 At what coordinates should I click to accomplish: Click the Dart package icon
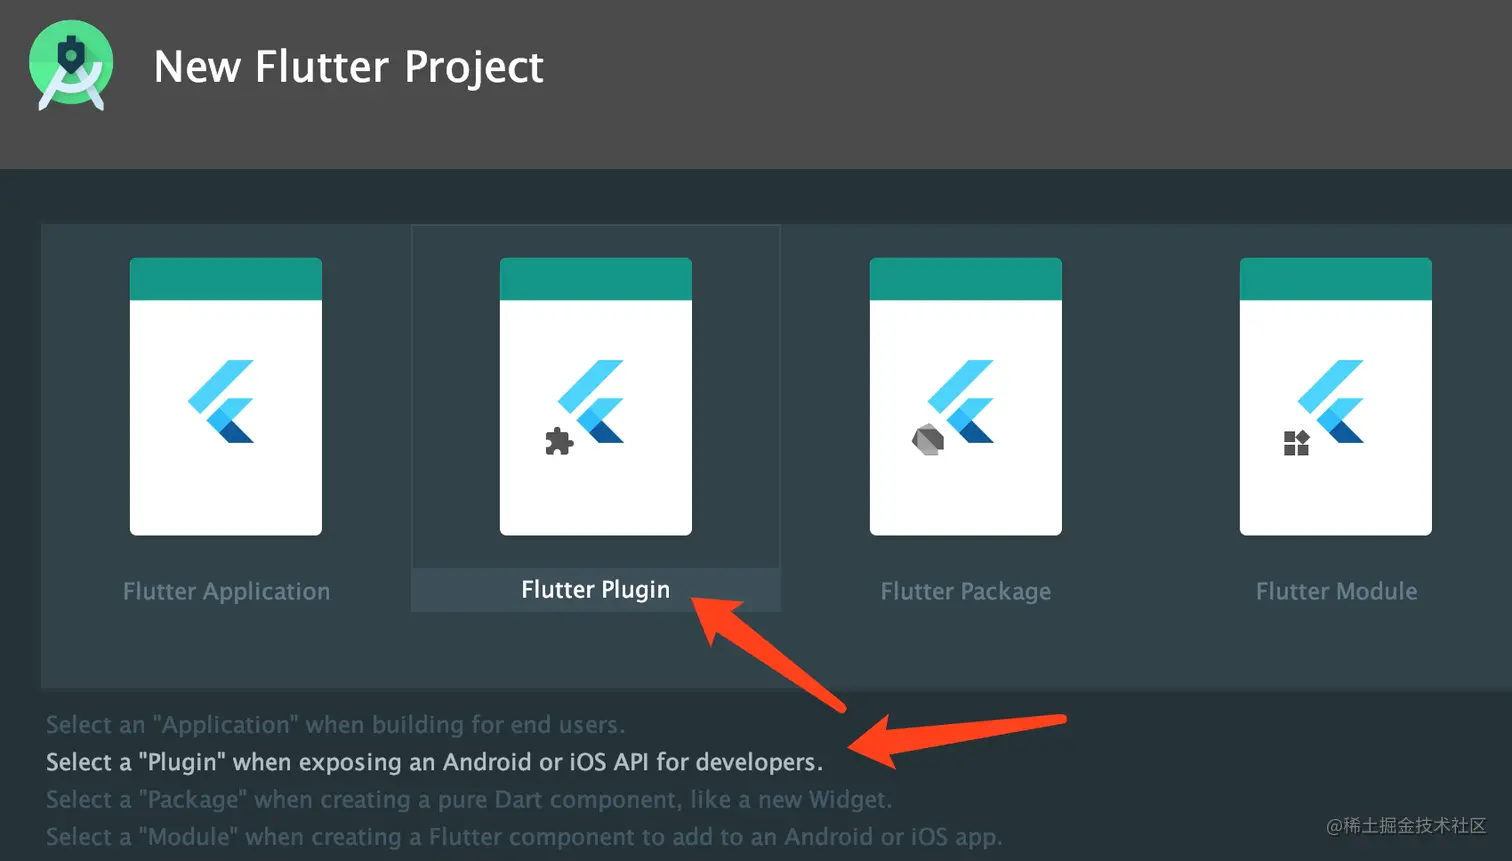(928, 439)
